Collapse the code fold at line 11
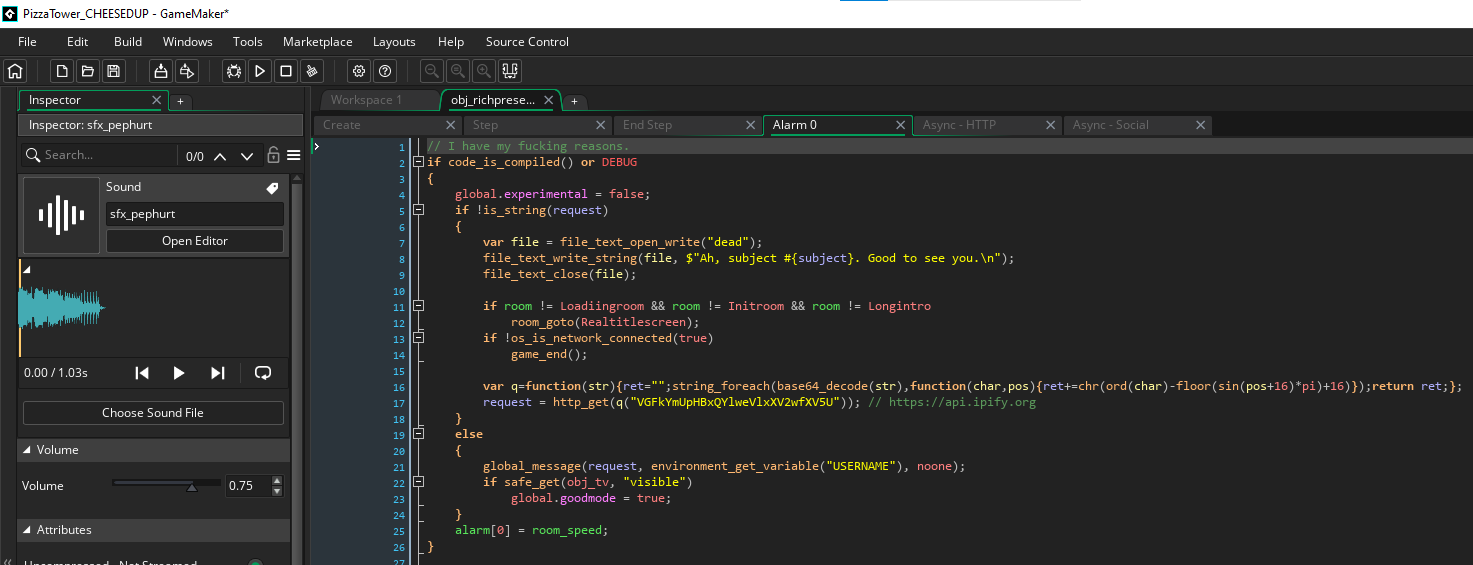The height and width of the screenshot is (565, 1473). [418, 306]
